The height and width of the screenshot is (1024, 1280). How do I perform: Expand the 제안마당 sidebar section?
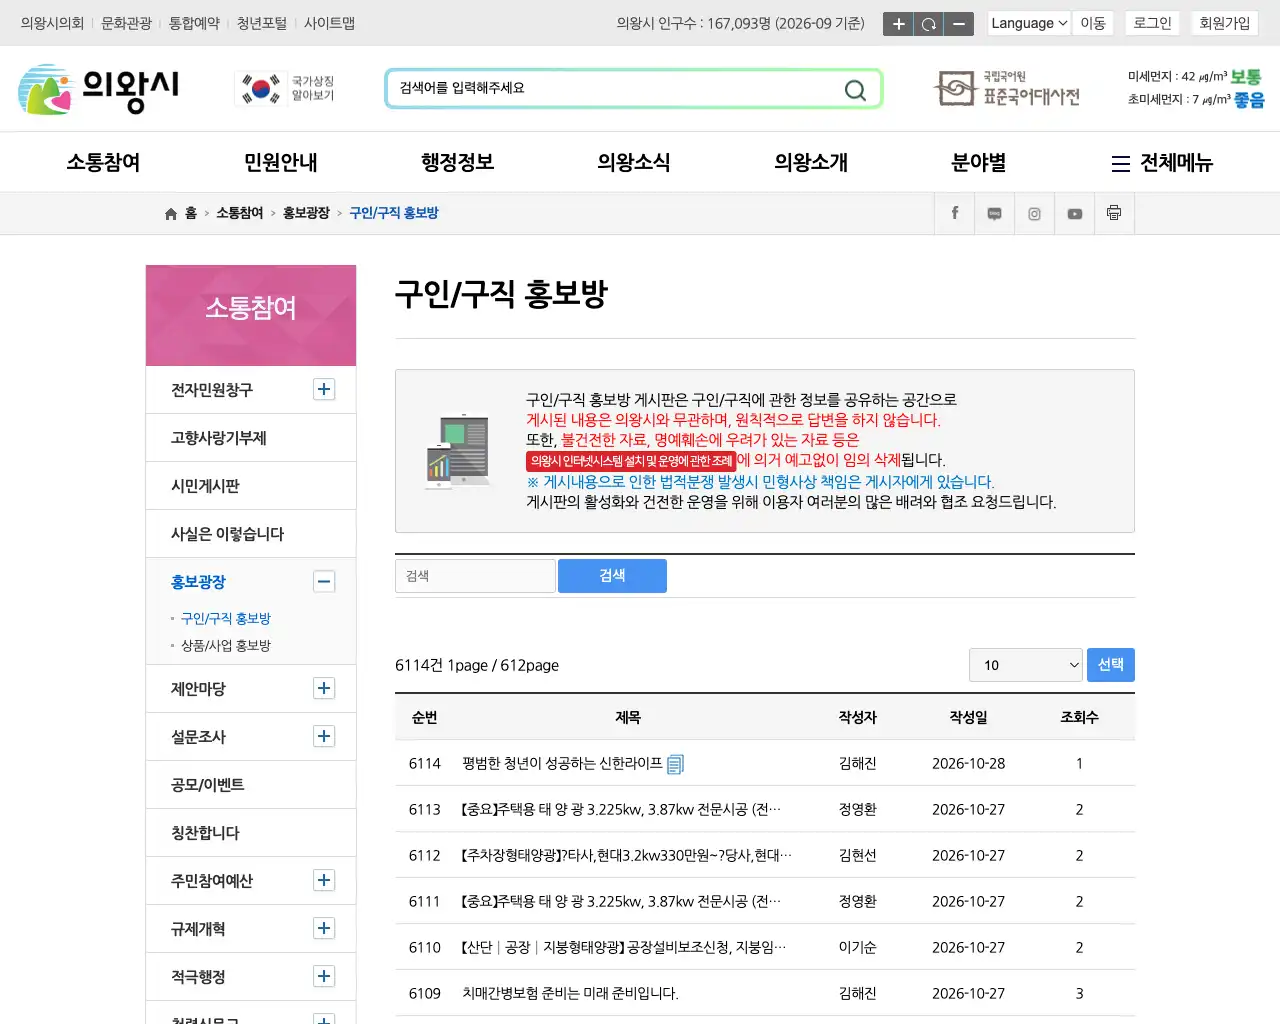tap(324, 689)
